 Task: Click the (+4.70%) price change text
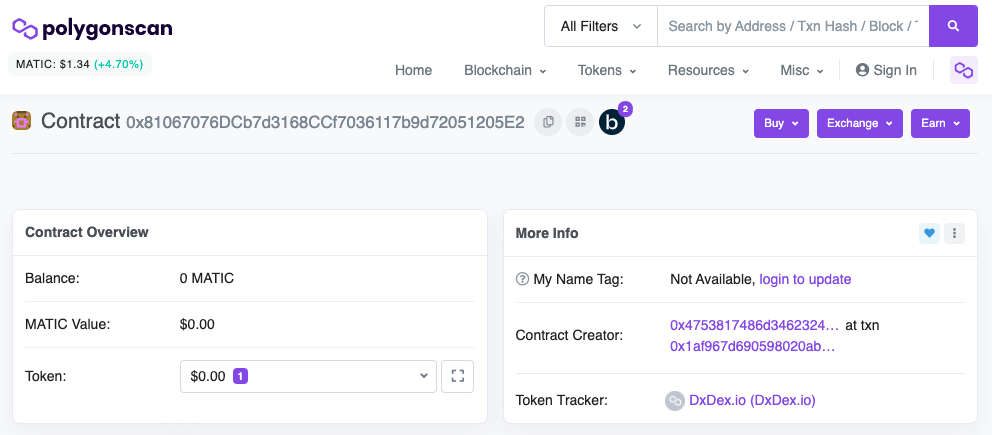[x=118, y=64]
